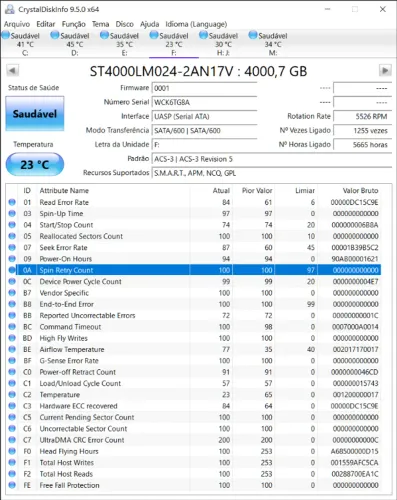The width and height of the screenshot is (397, 500).
Task: Open the Disco menu
Action: pyautogui.click(x=124, y=24)
